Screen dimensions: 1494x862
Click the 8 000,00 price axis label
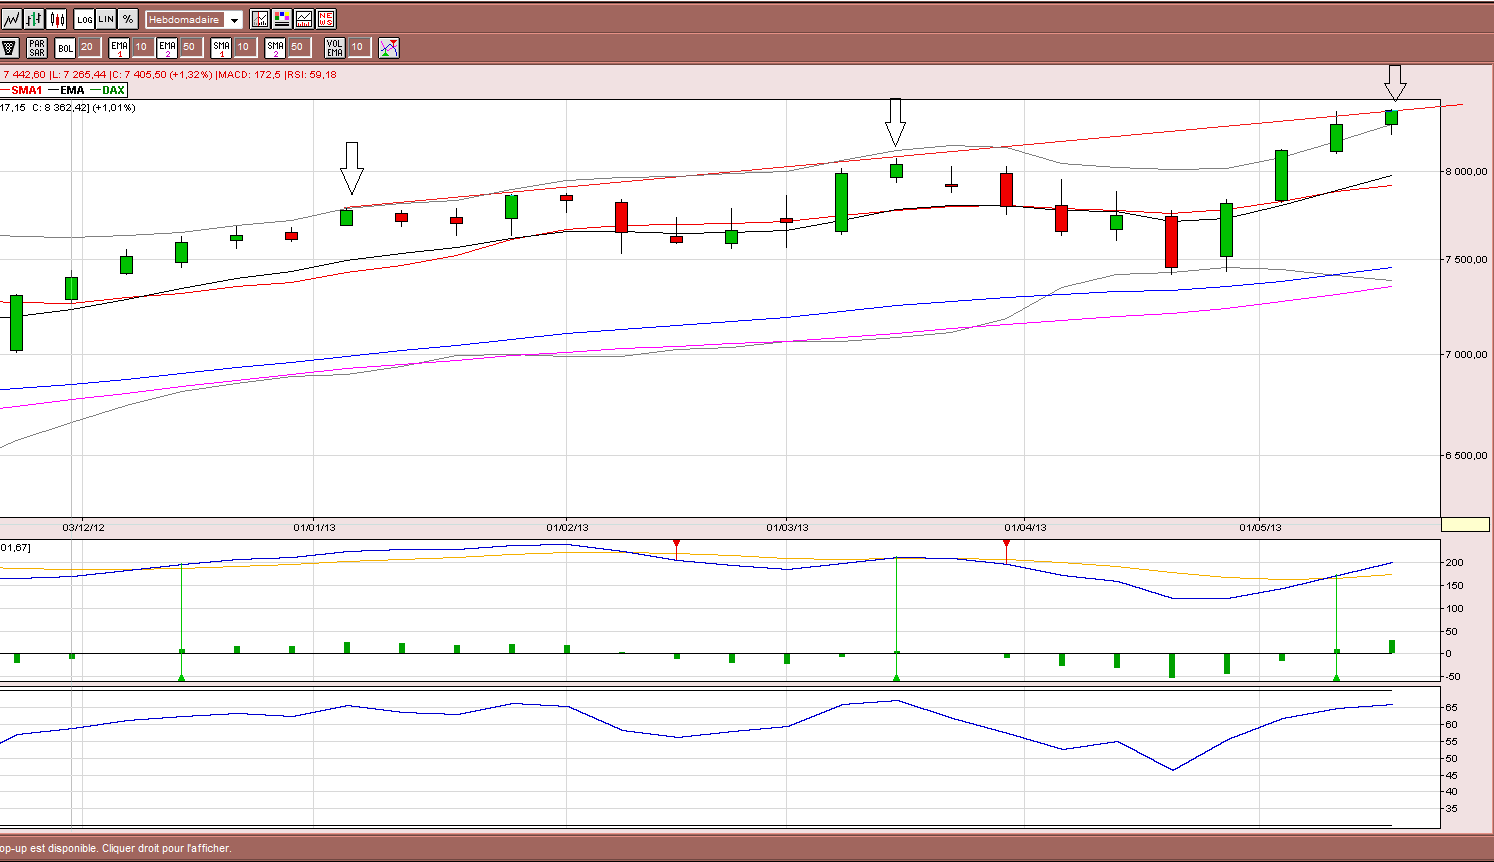pyautogui.click(x=1466, y=171)
